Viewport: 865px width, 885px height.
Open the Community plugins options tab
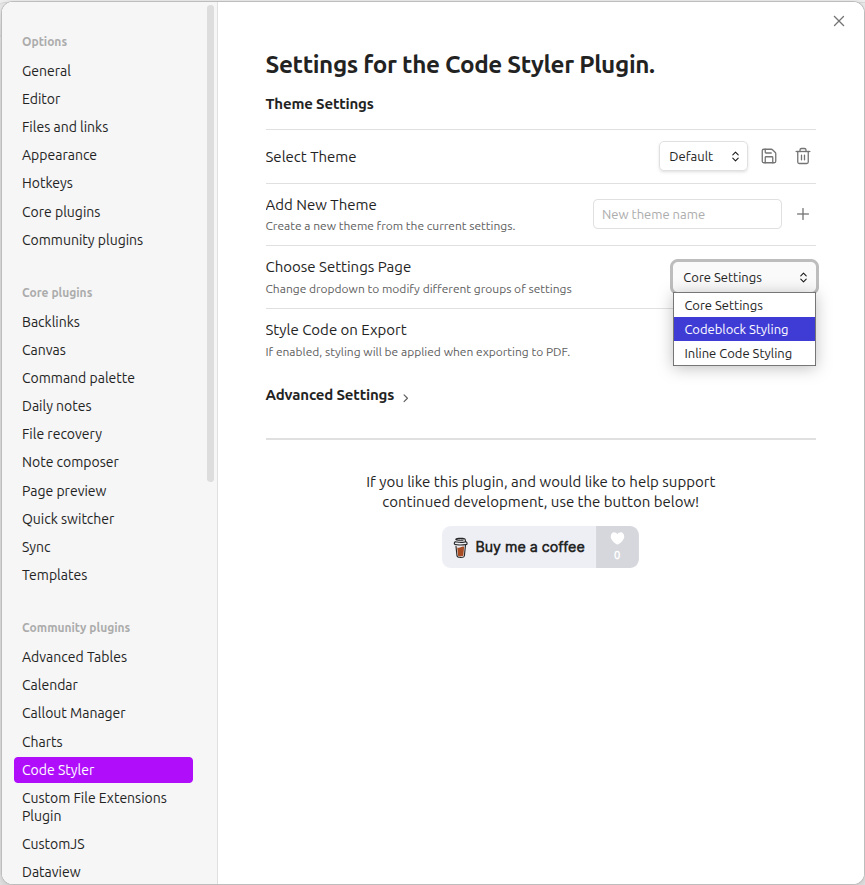point(82,240)
